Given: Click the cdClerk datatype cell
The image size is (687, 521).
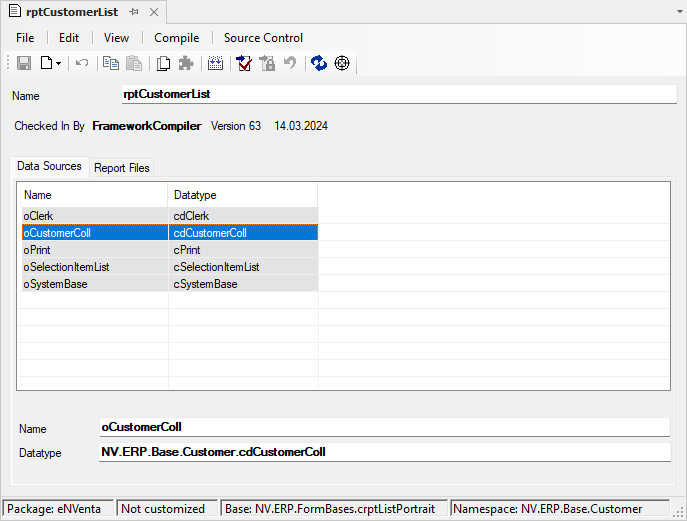Looking at the screenshot, I should 243,216.
